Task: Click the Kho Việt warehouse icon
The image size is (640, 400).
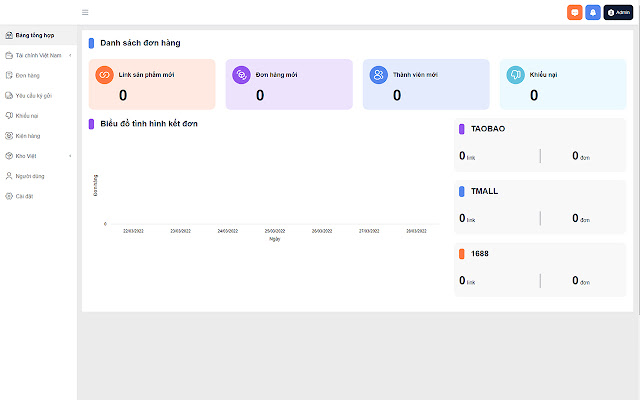Action: (x=9, y=156)
